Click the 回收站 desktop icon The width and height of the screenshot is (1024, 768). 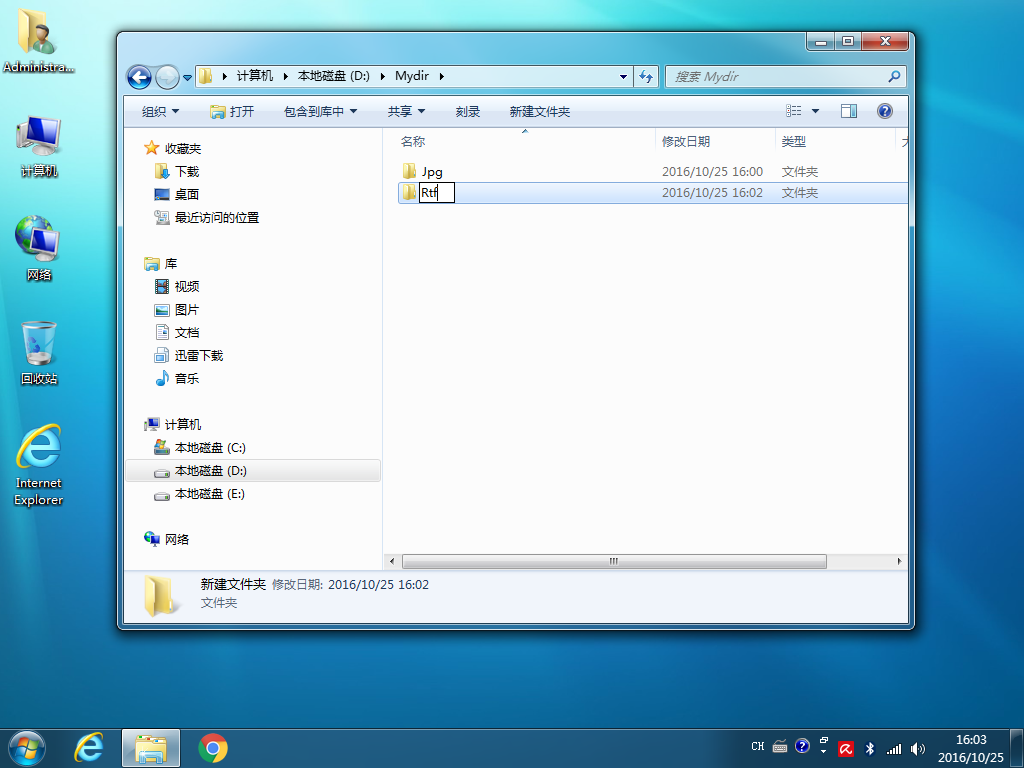point(39,353)
